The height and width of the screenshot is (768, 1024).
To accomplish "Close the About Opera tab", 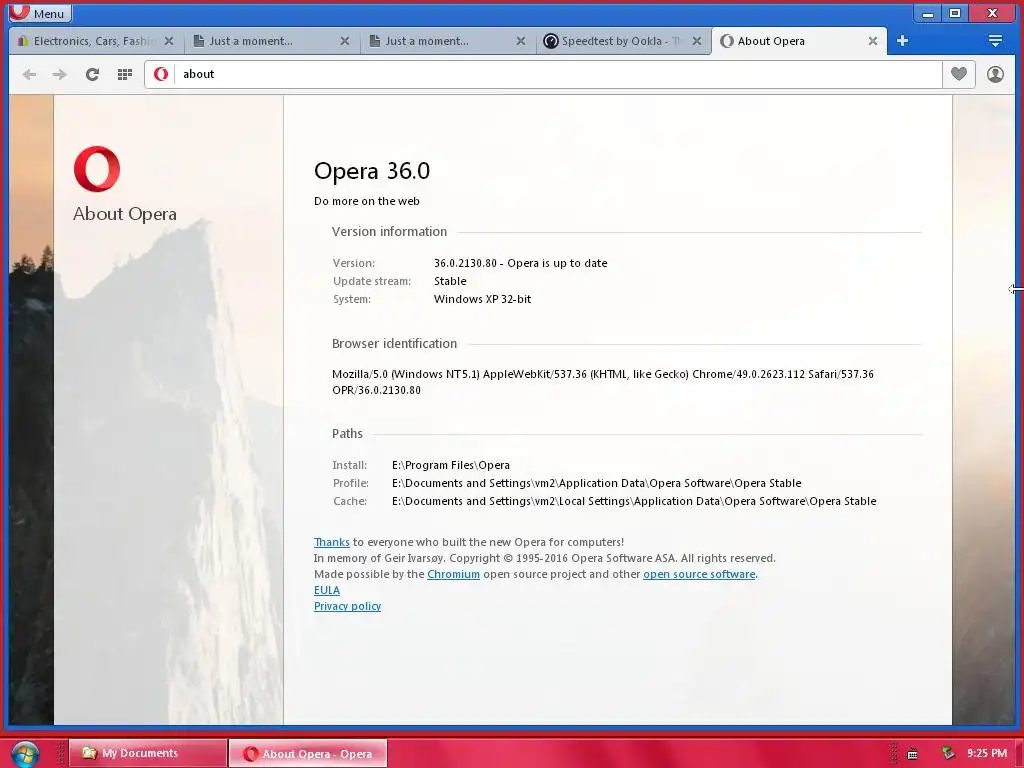I will pos(872,41).
